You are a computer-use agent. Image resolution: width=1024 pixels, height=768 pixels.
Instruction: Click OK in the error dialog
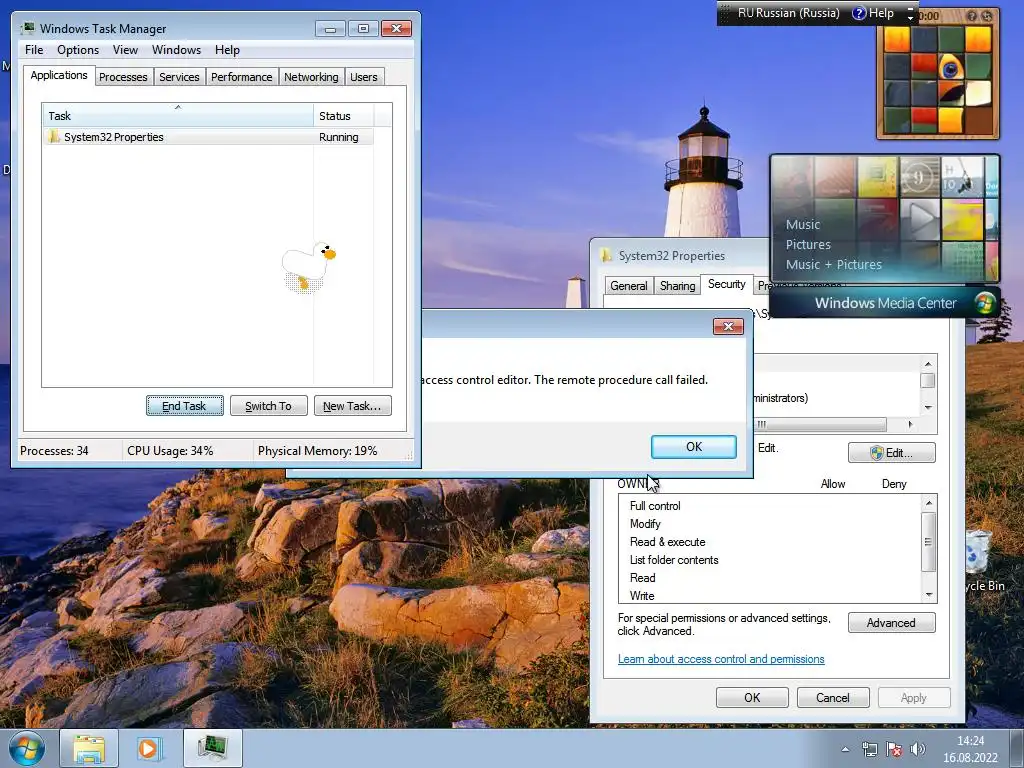click(694, 447)
